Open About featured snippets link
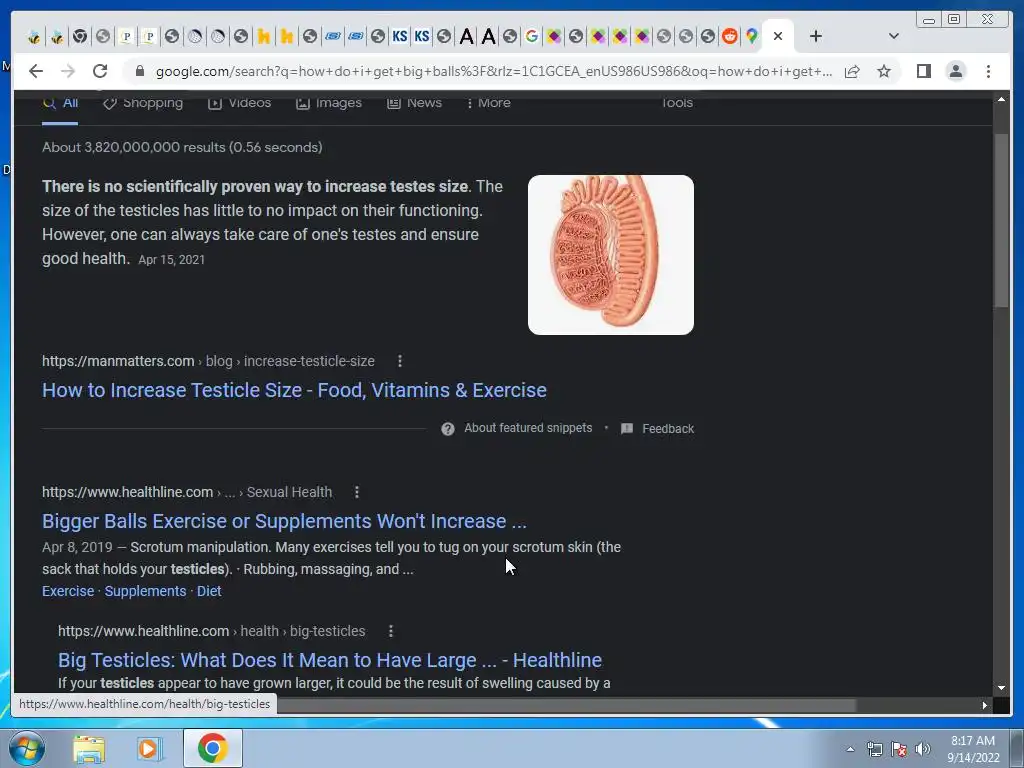 click(528, 428)
